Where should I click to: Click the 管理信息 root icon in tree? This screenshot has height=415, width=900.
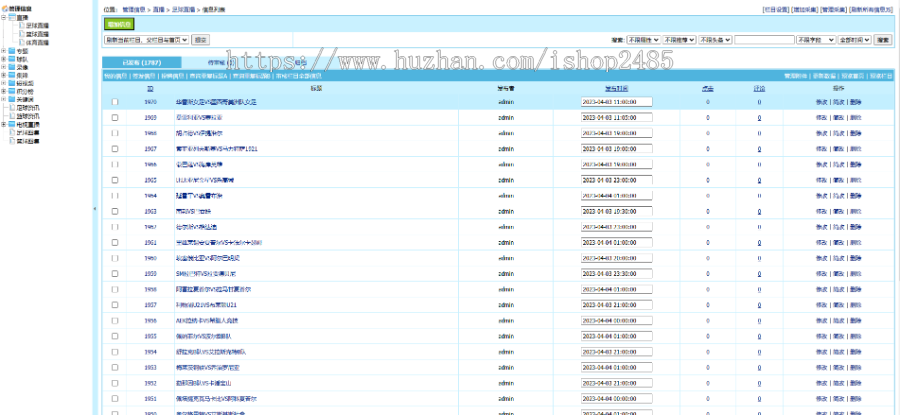click(5, 9)
